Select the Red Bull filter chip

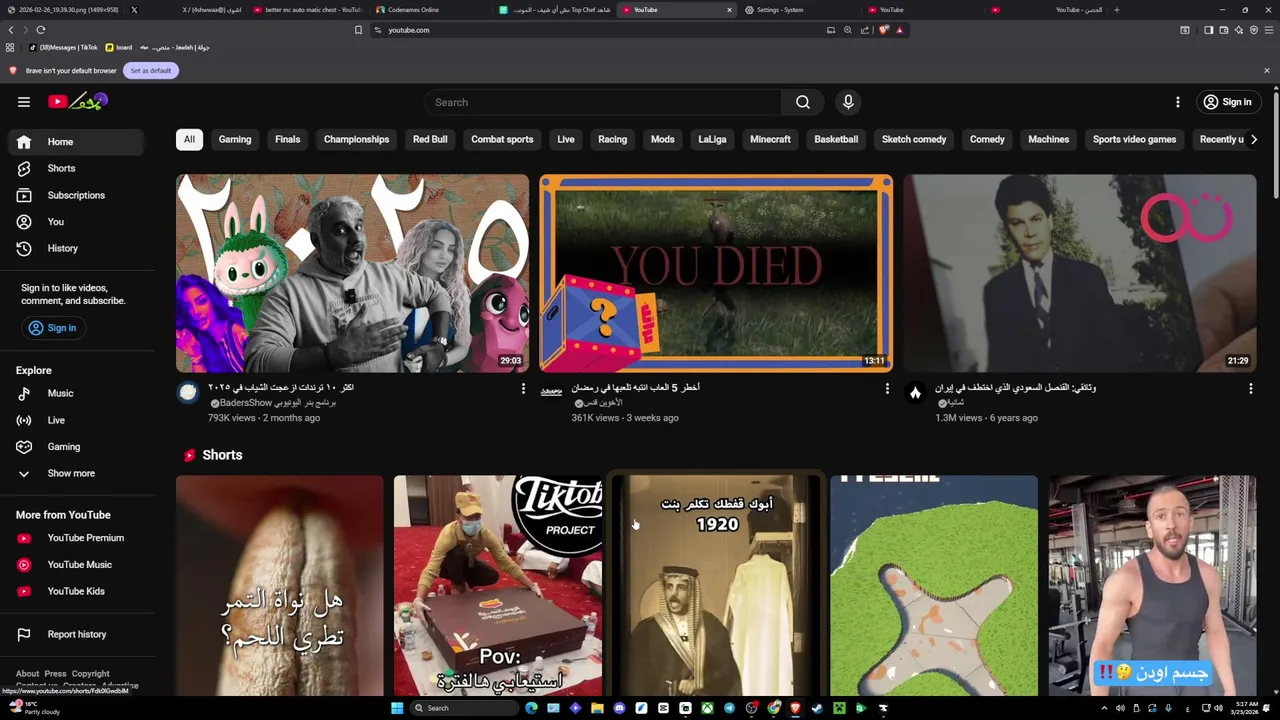click(x=430, y=139)
